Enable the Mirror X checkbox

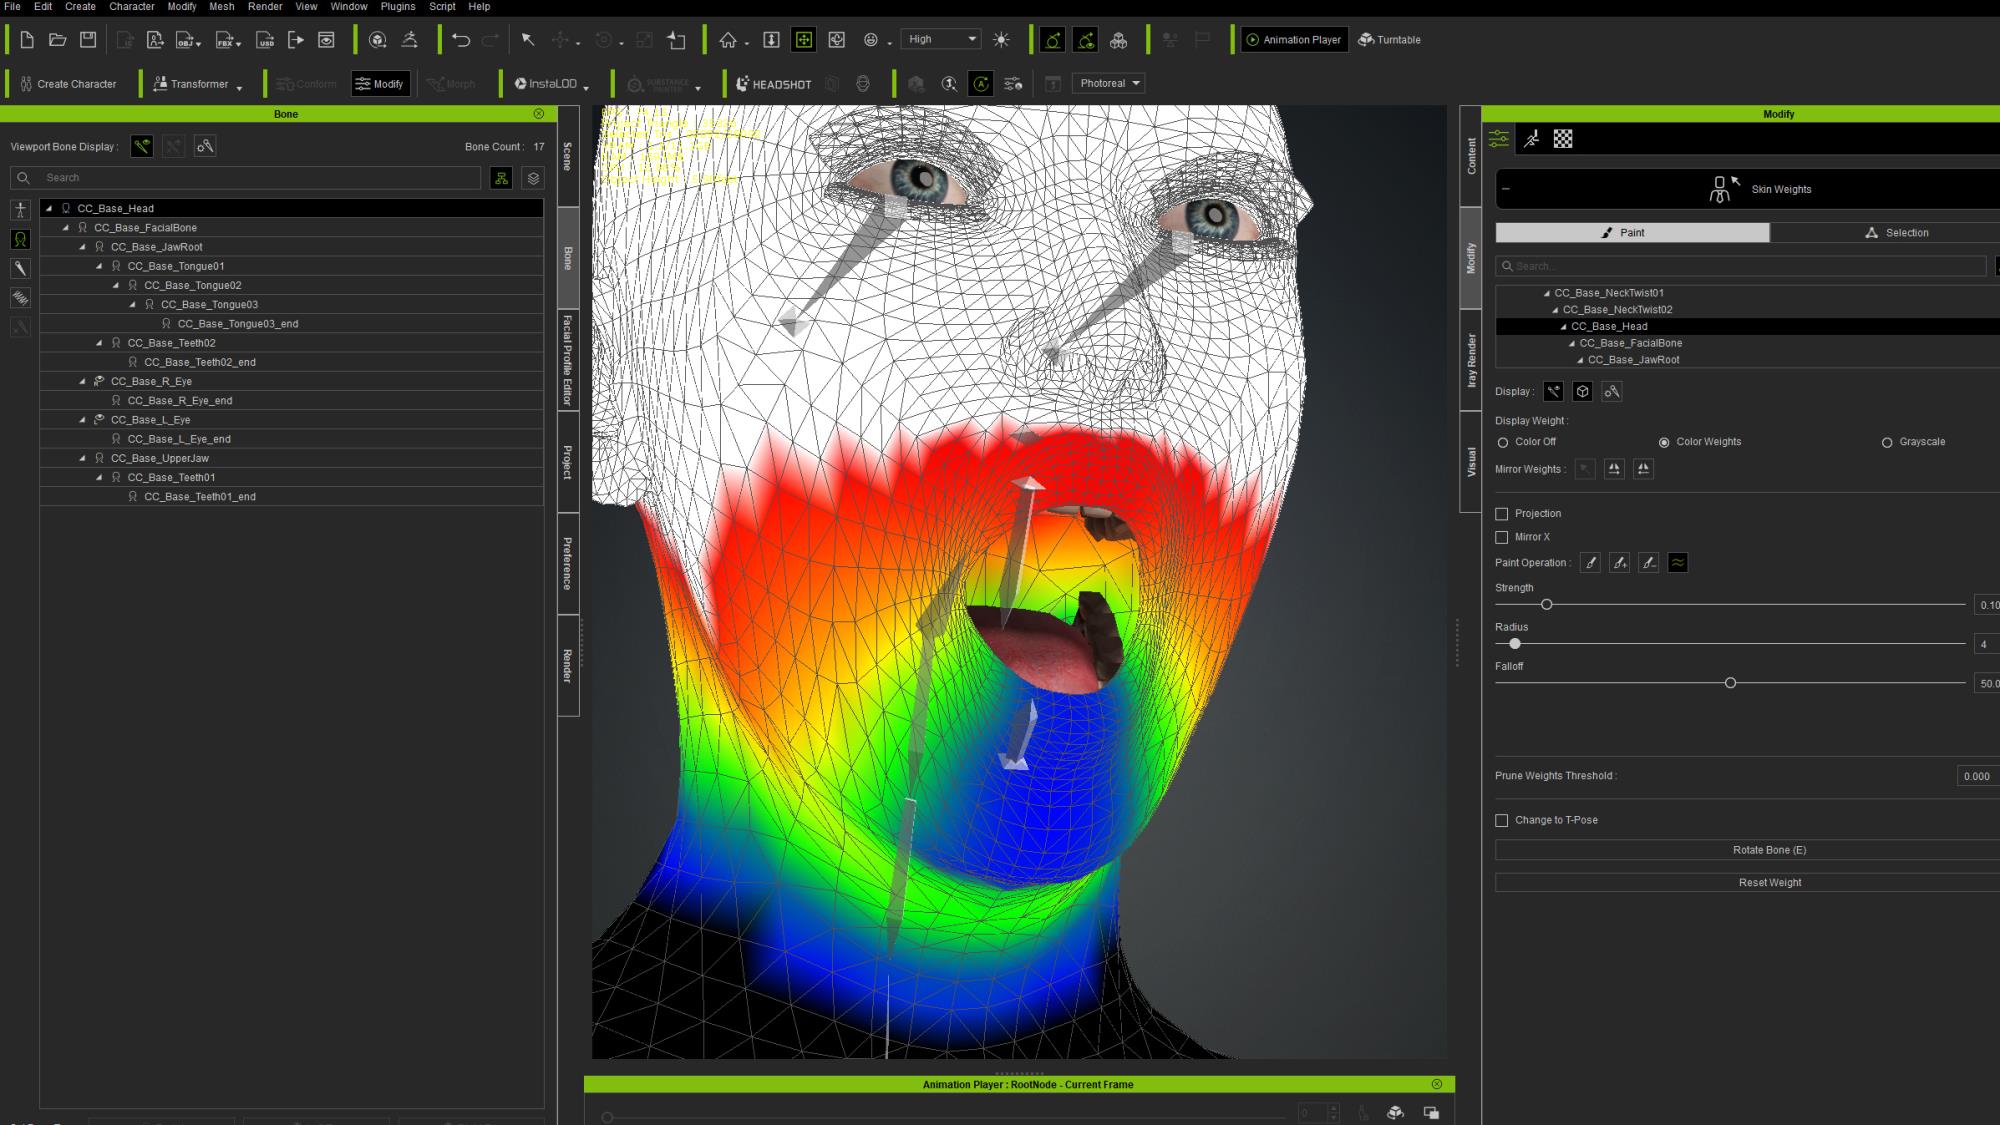click(x=1501, y=538)
